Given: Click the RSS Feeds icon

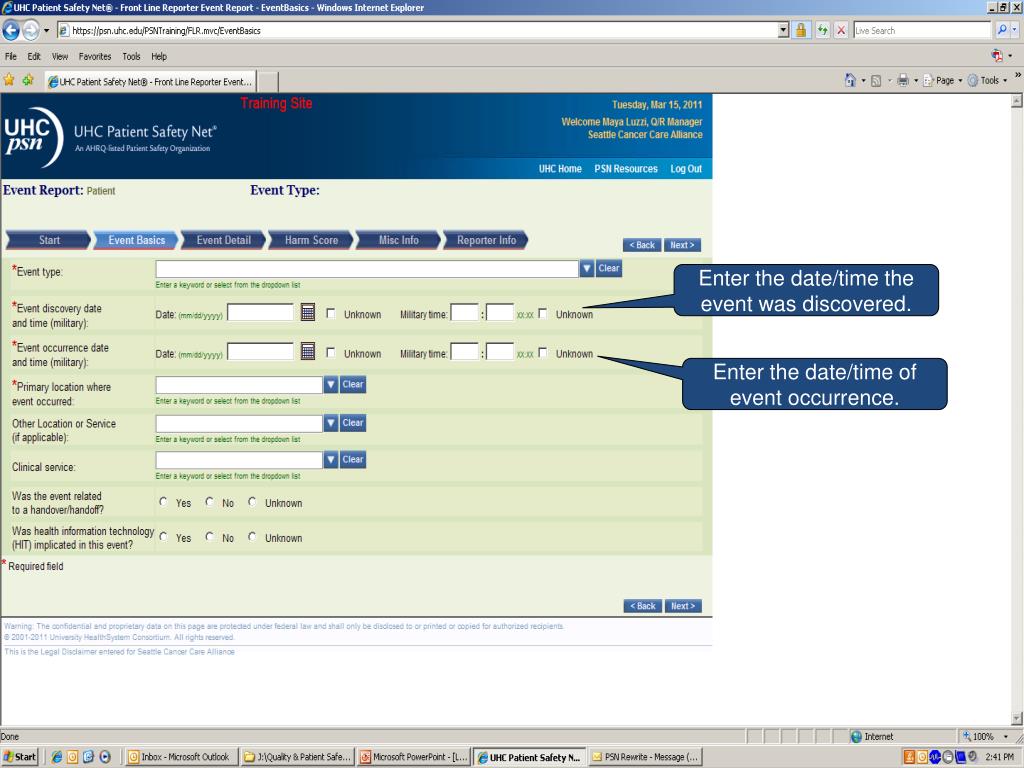Looking at the screenshot, I should click(876, 81).
